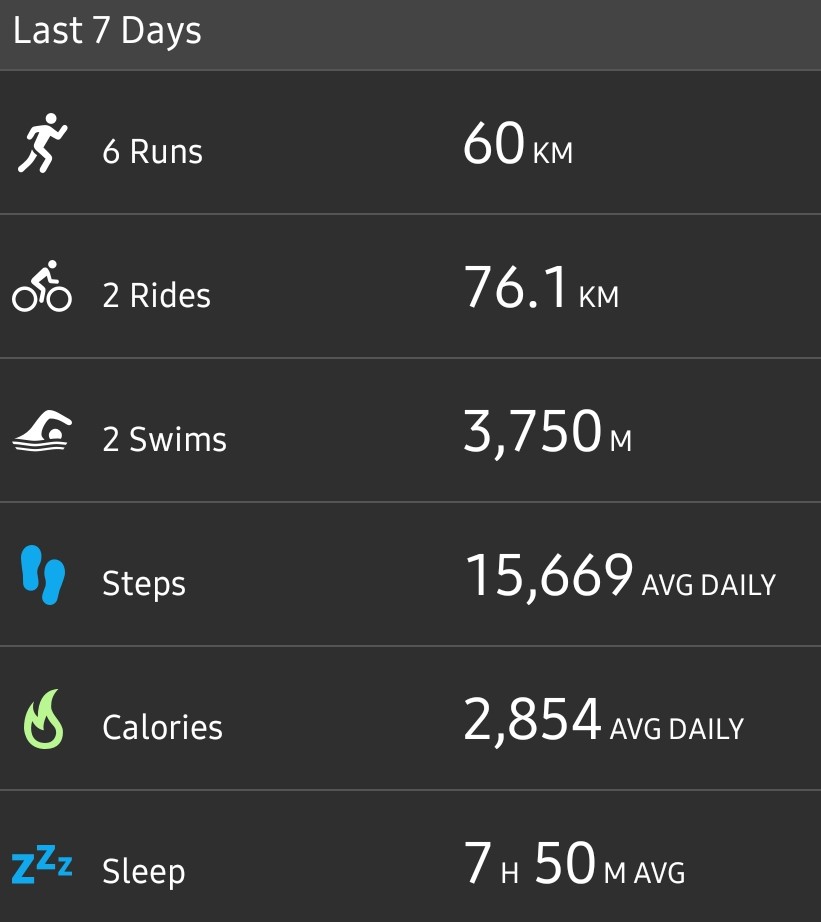Tap the blue footprints icon
The height and width of the screenshot is (922, 821).
coord(42,575)
